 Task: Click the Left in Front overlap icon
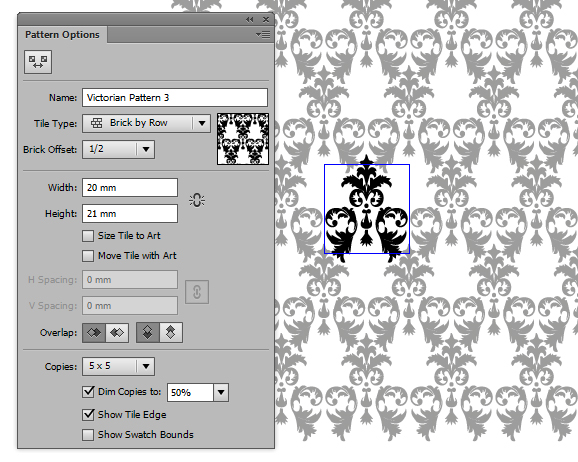(94, 333)
